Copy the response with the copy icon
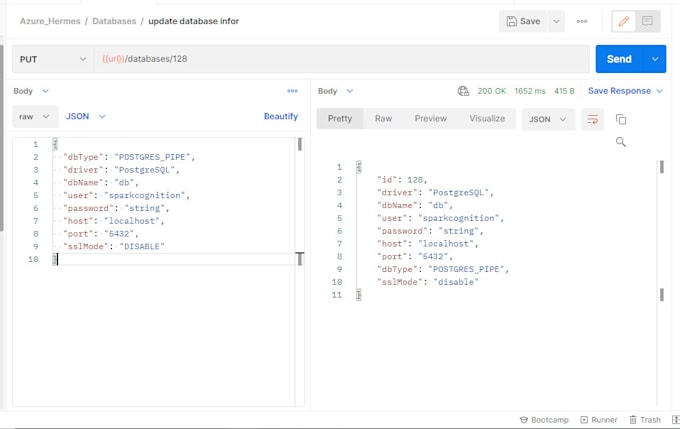Viewport: 680px width, 429px height. pos(621,119)
